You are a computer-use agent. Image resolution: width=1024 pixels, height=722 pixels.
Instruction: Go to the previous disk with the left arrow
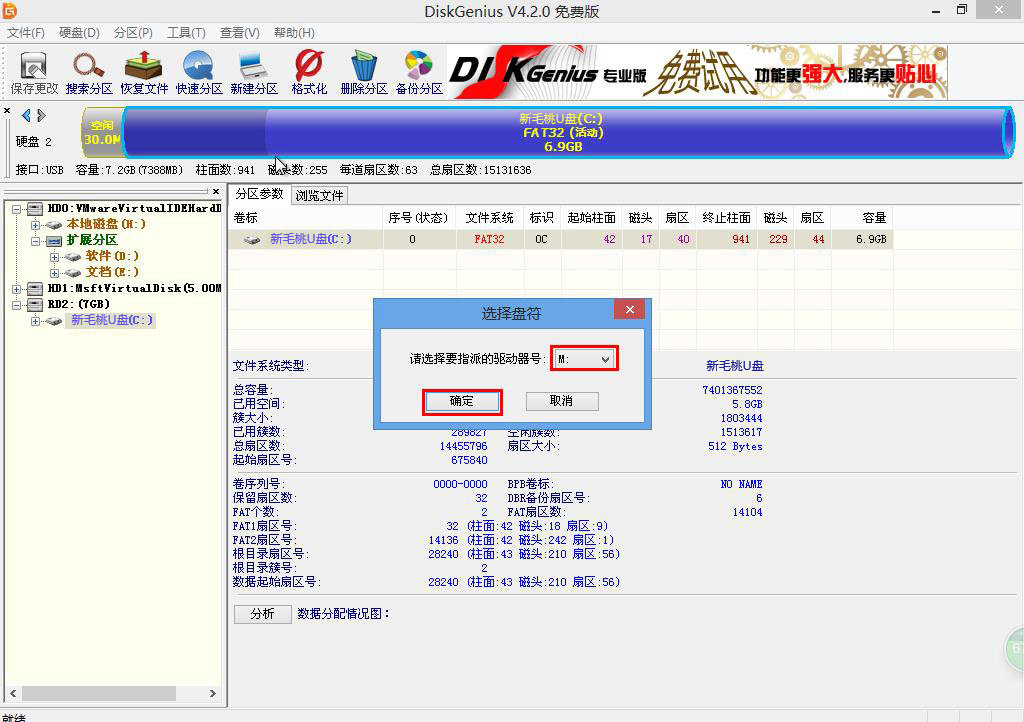click(26, 116)
